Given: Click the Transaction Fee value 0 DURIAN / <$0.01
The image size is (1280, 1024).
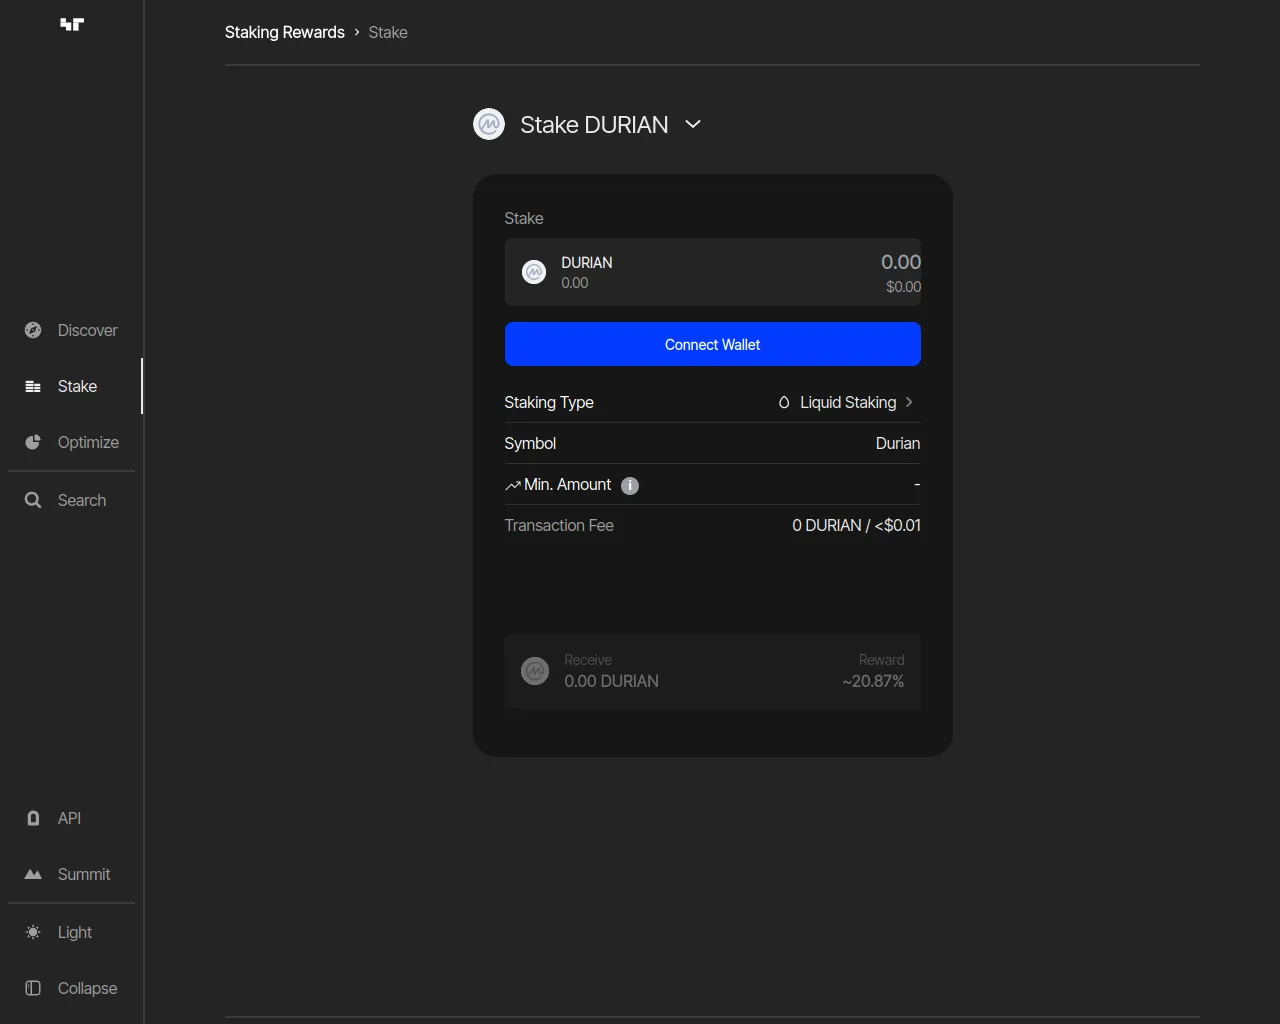Looking at the screenshot, I should pyautogui.click(x=856, y=525).
